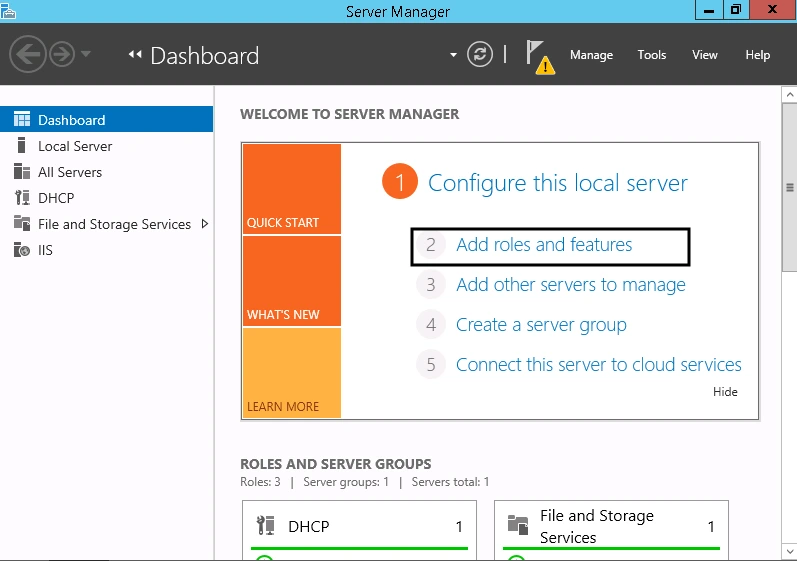Expand File and Storage Services arrow
Image resolution: width=797 pixels, height=561 pixels.
pos(205,224)
